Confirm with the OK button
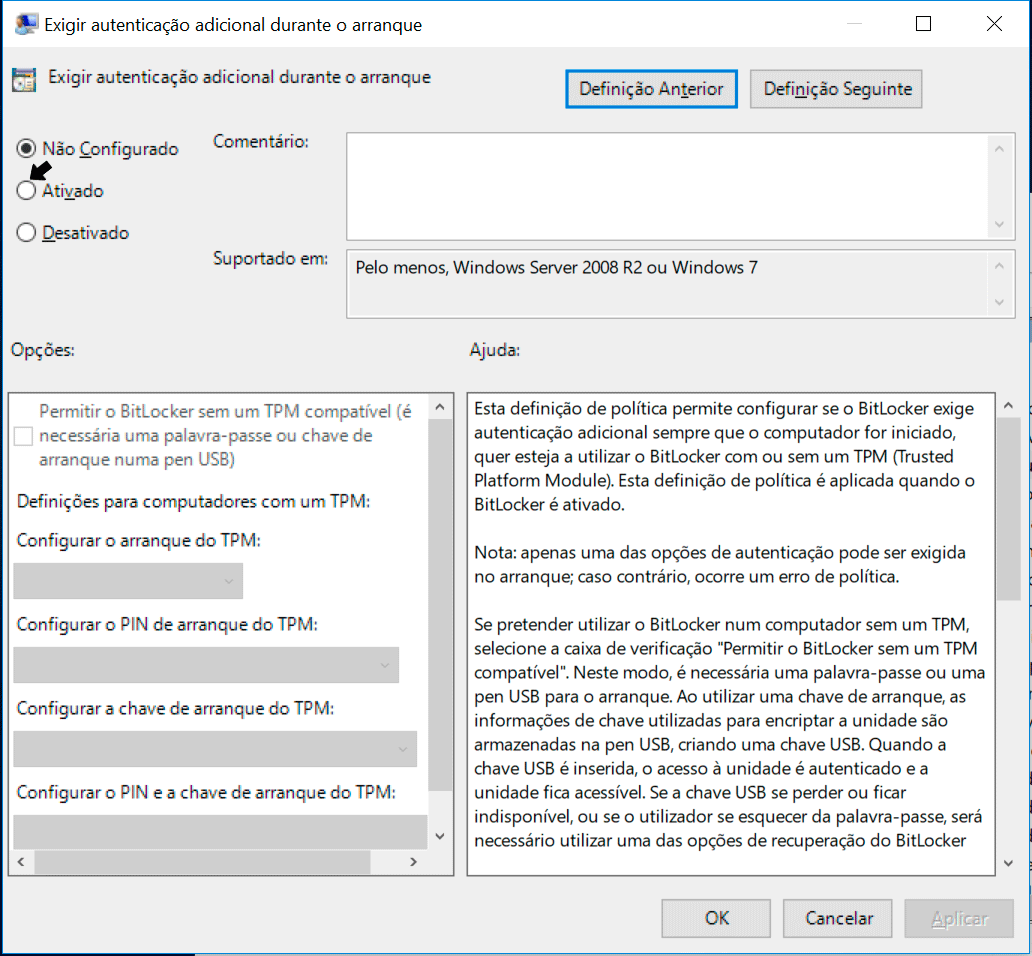The height and width of the screenshot is (956, 1032). pos(716,918)
